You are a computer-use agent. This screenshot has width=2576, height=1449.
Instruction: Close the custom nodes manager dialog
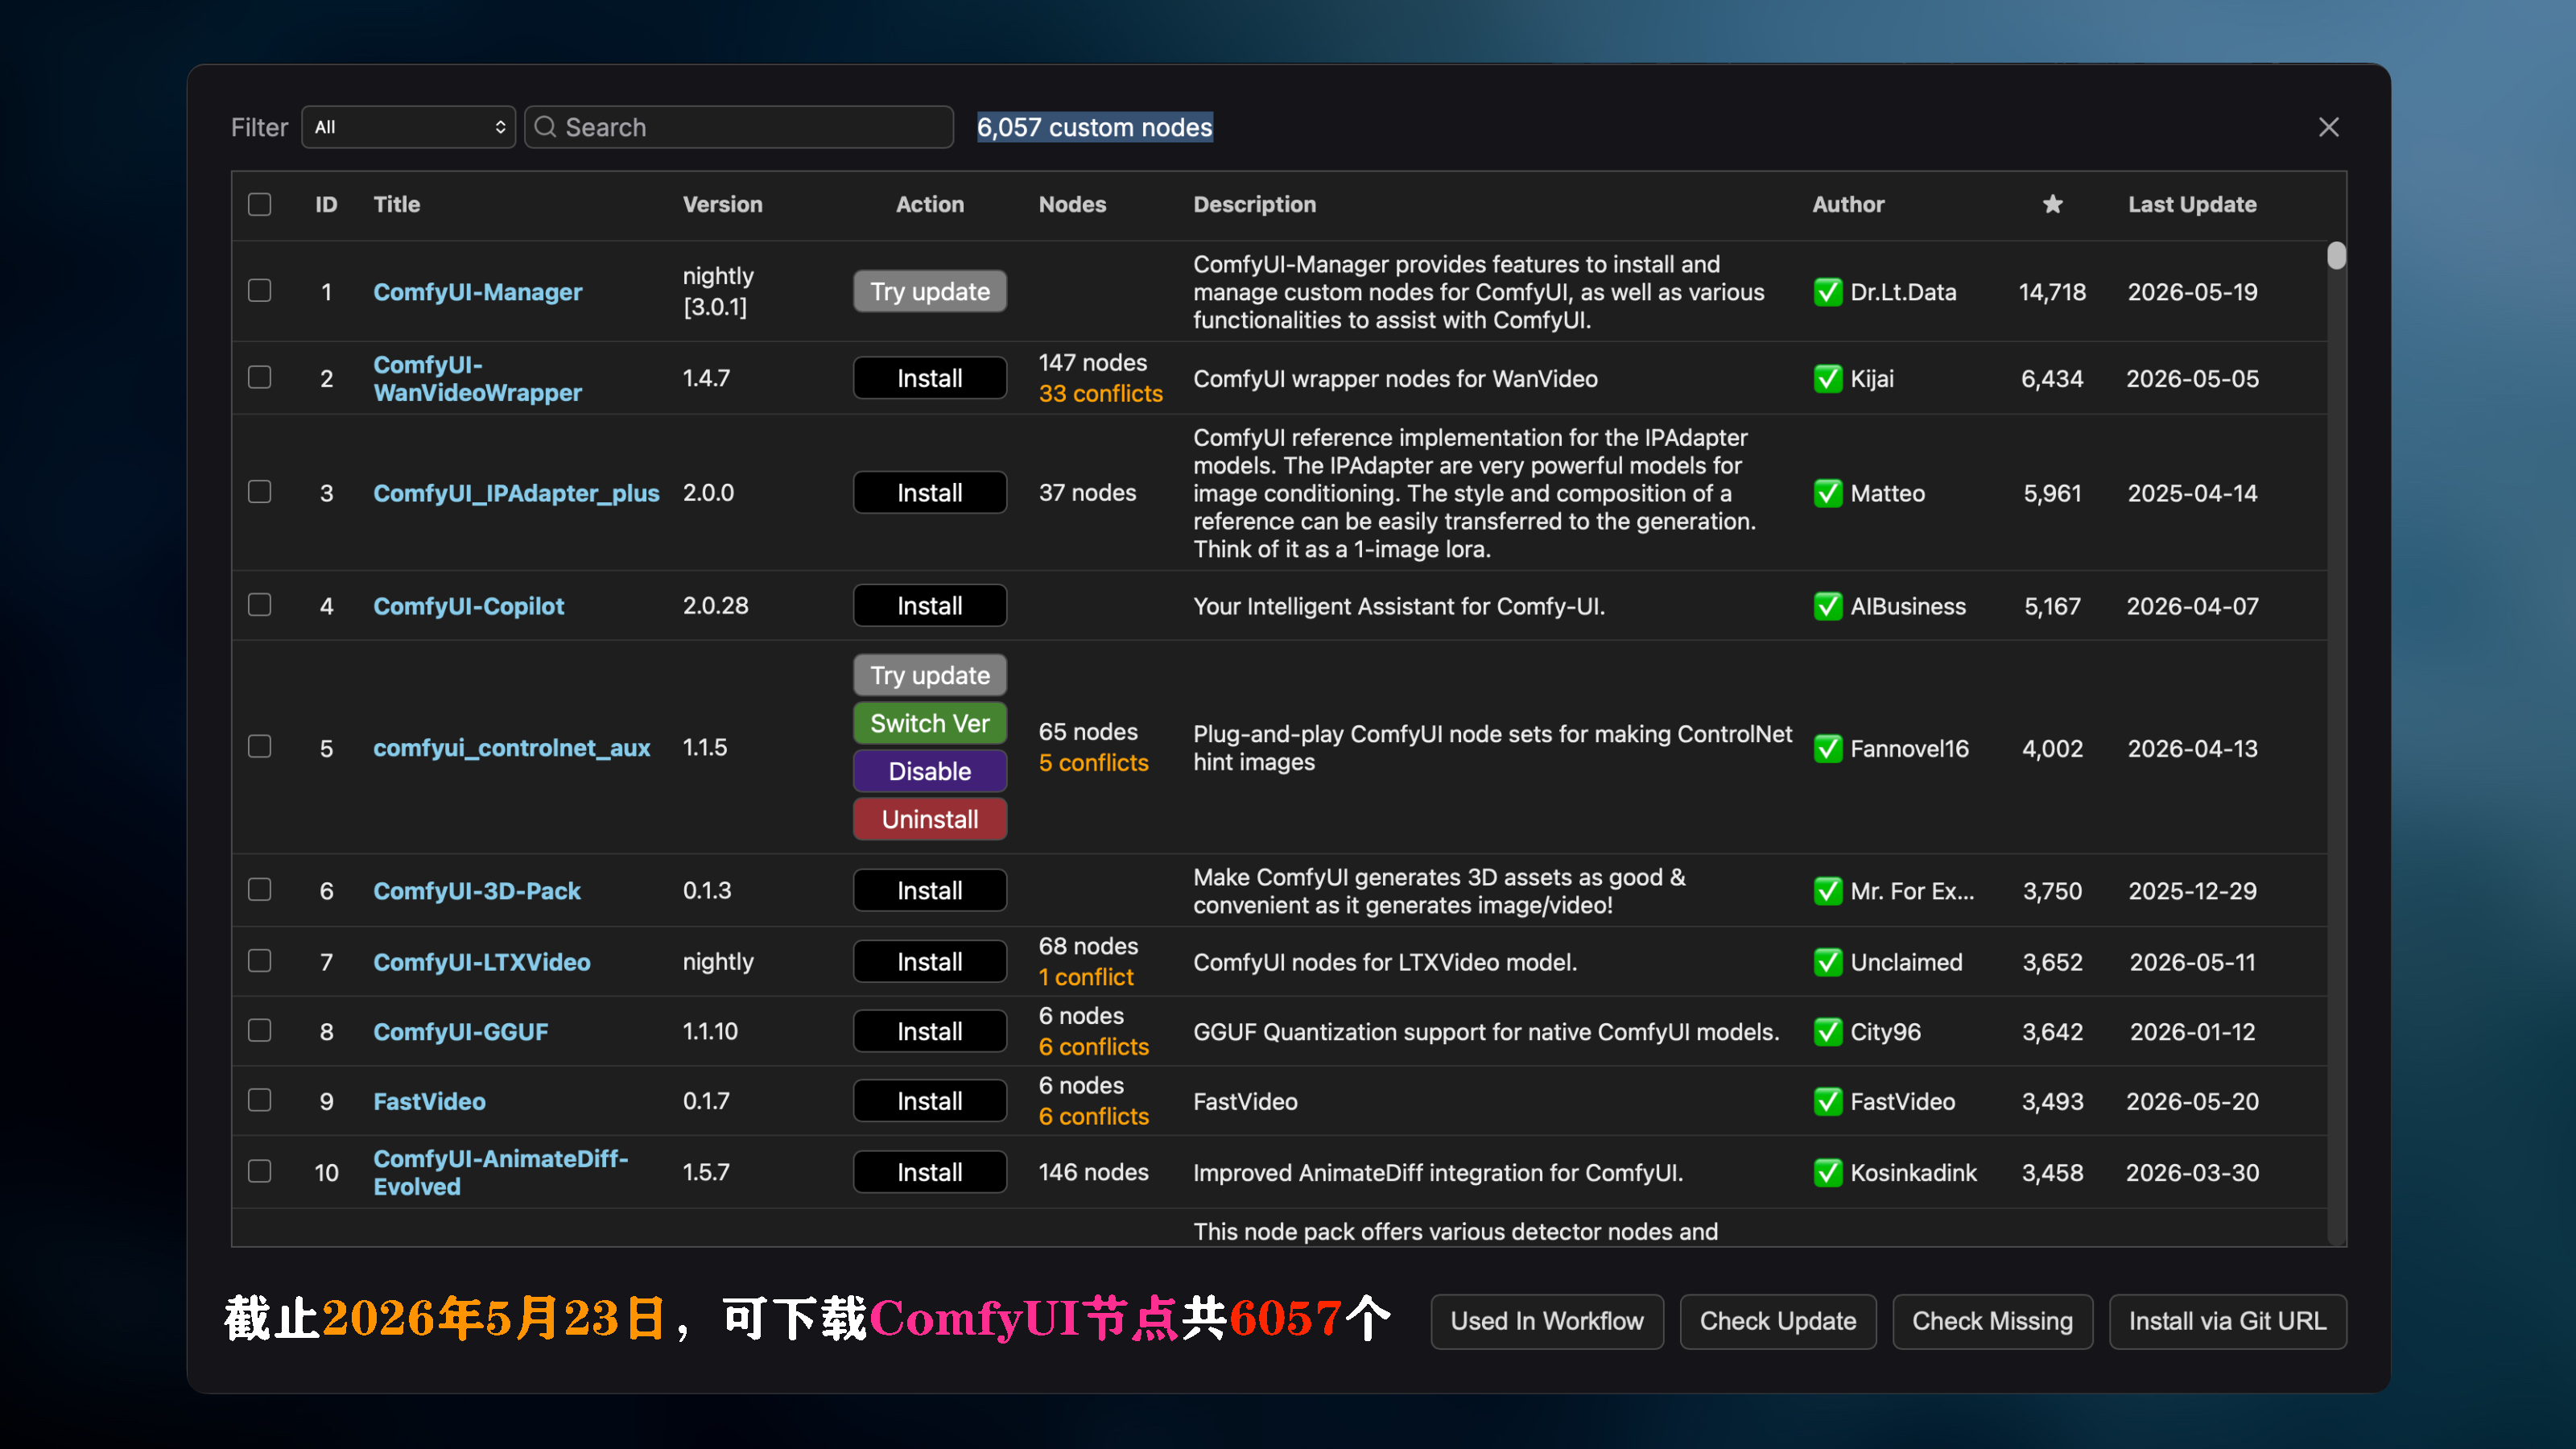click(x=2328, y=127)
